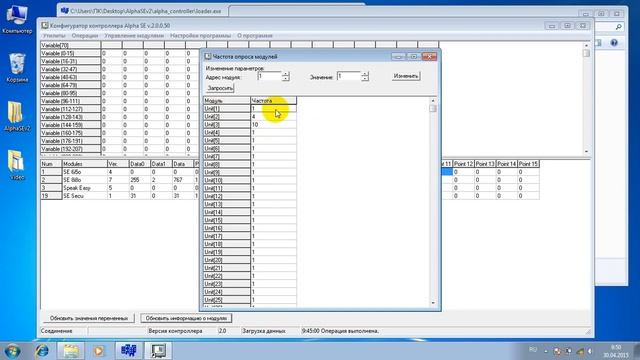Open the Управление модулями menu
640x360 pixels.
[134, 36]
